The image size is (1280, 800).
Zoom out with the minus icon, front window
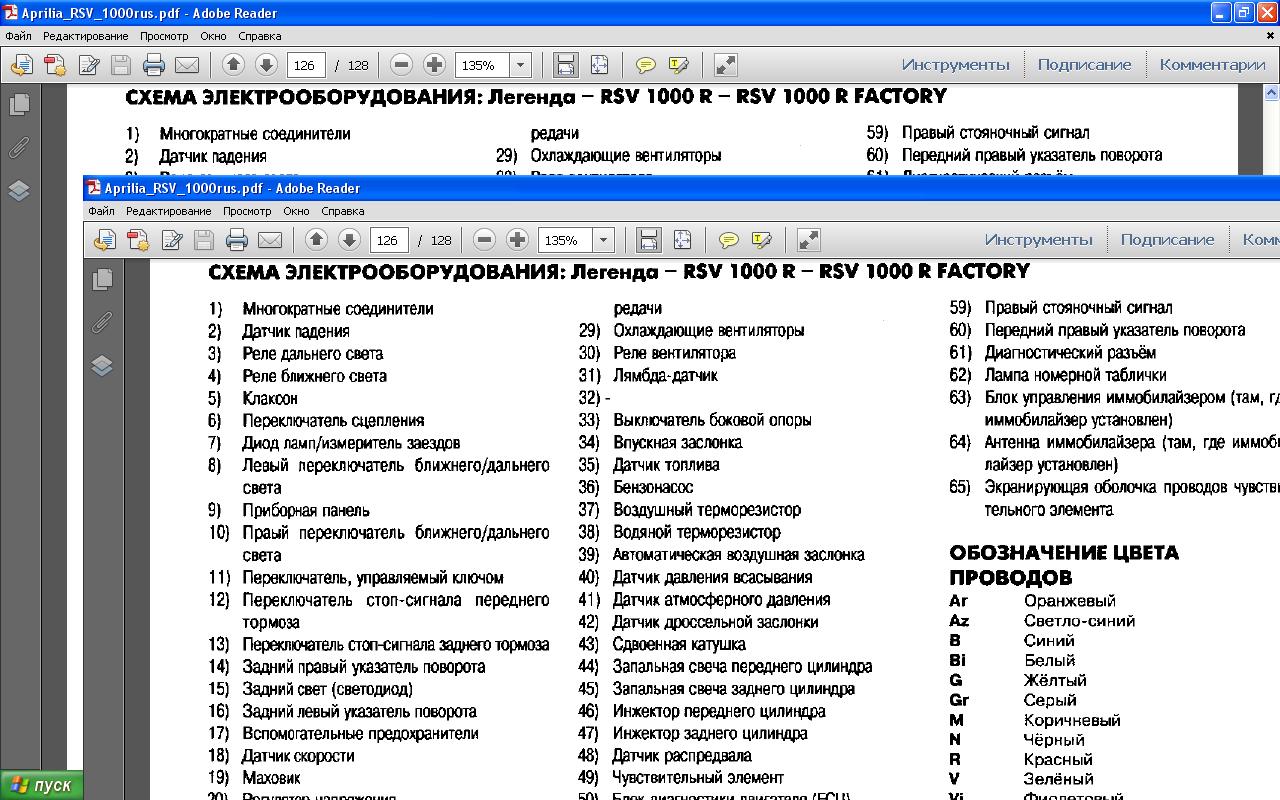pyautogui.click(x=484, y=240)
